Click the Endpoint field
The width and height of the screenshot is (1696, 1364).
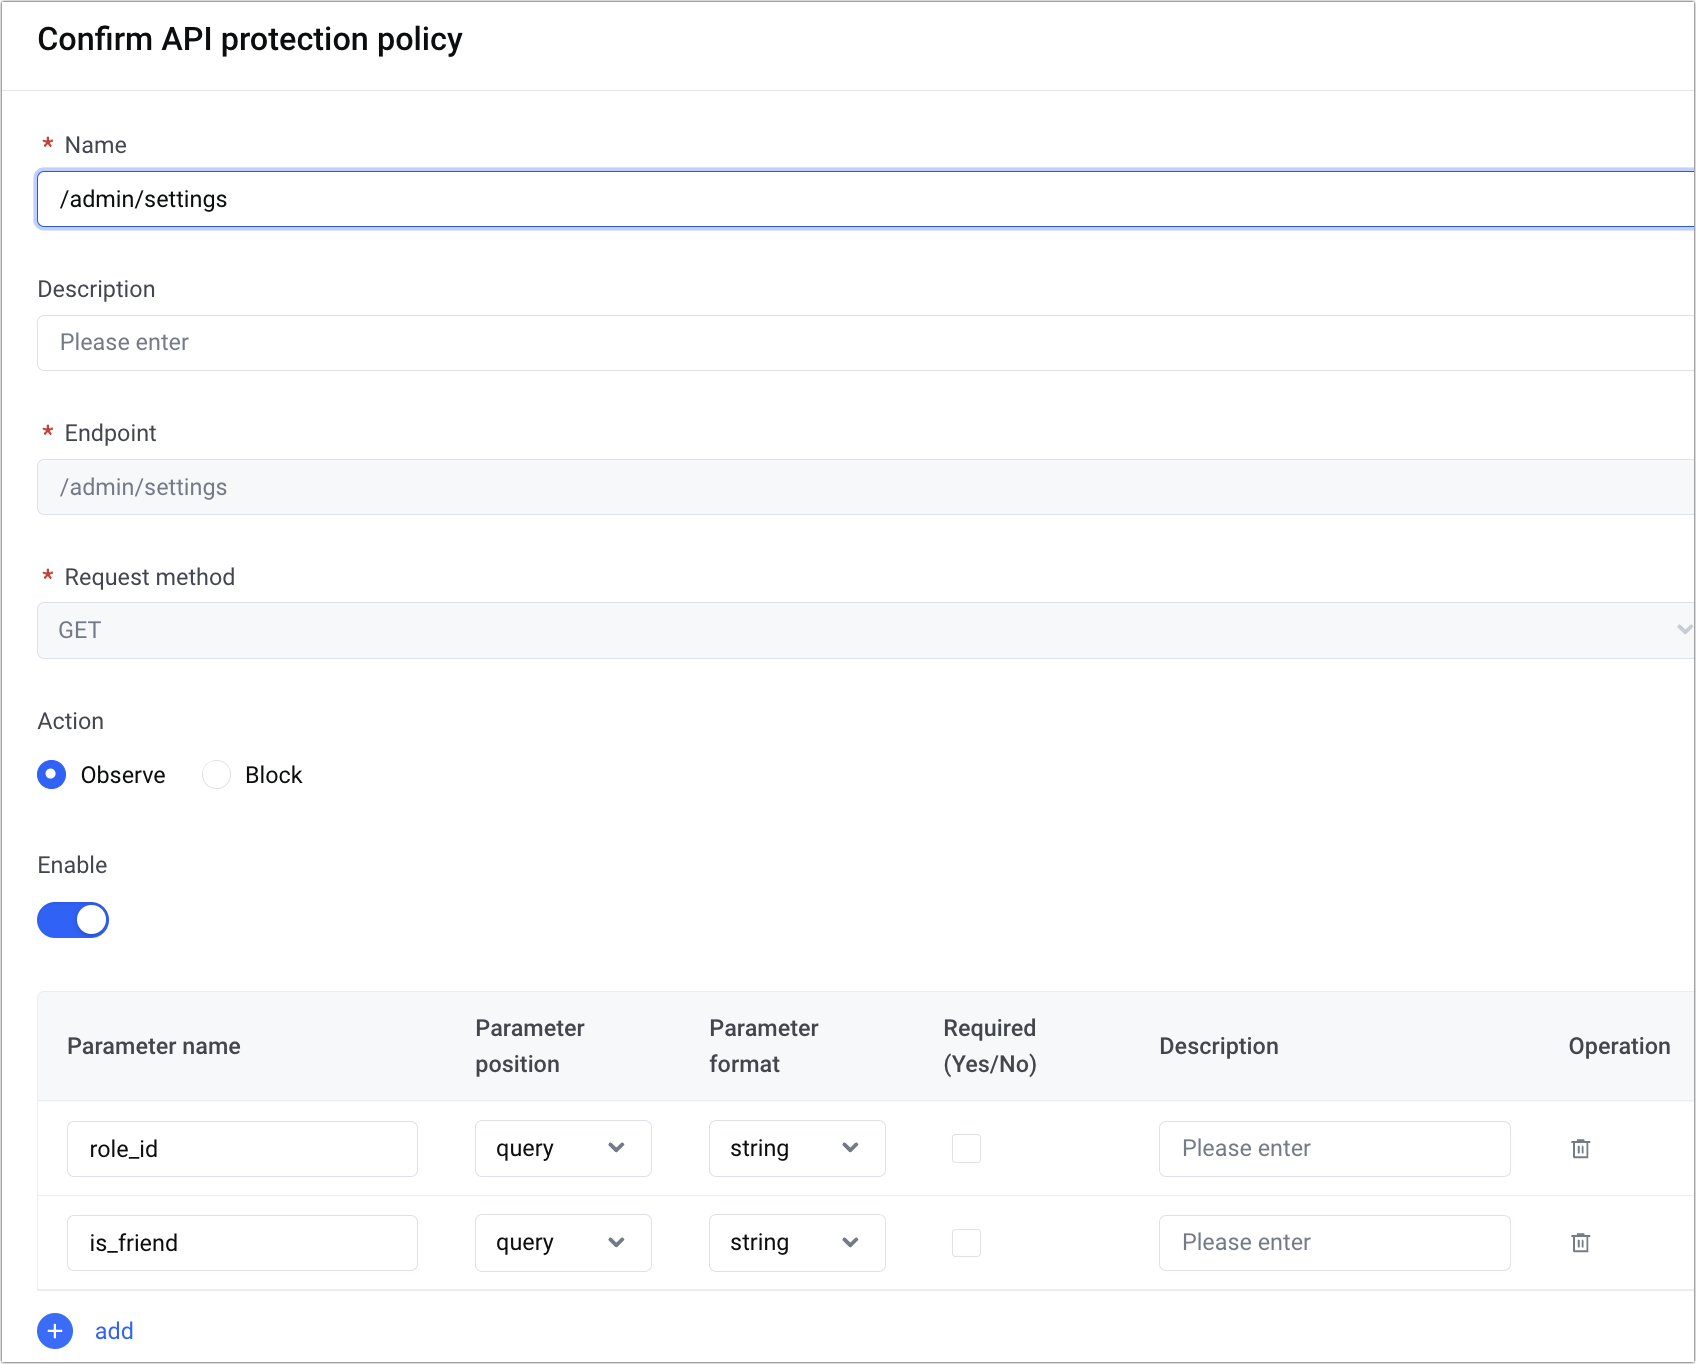click(866, 487)
